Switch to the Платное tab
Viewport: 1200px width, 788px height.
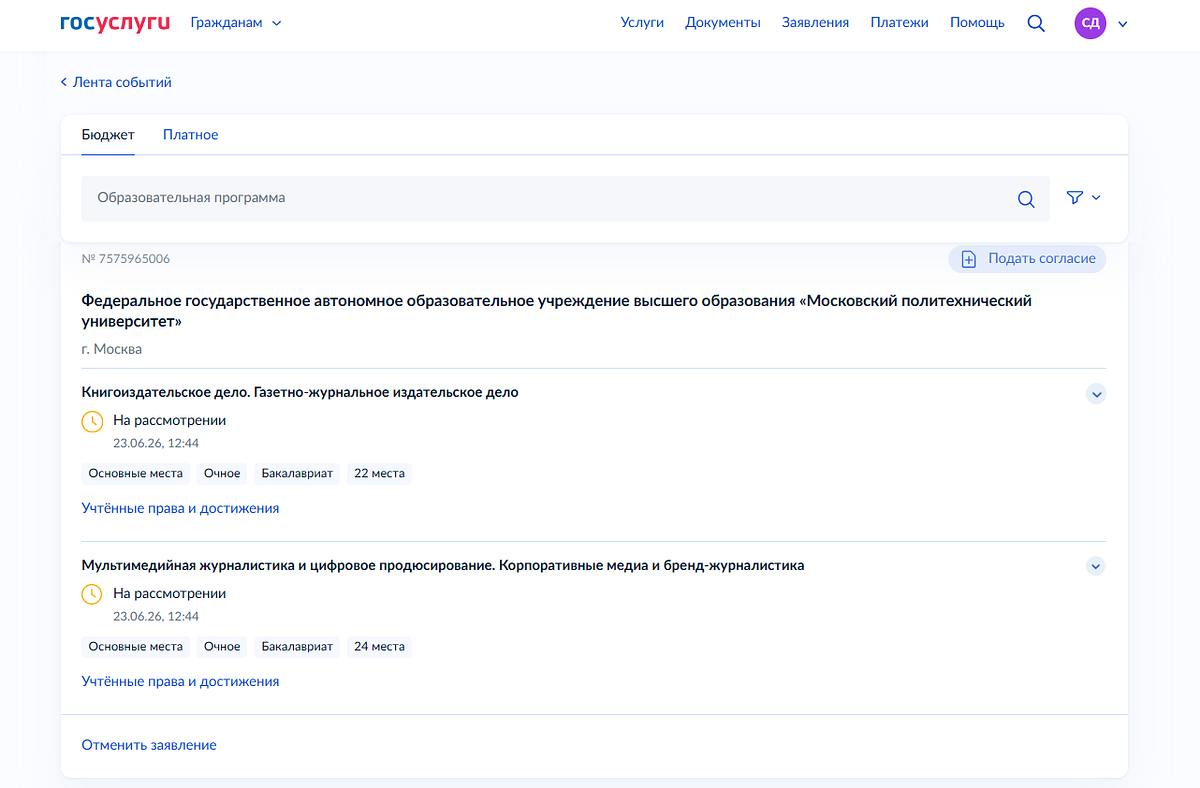[190, 135]
